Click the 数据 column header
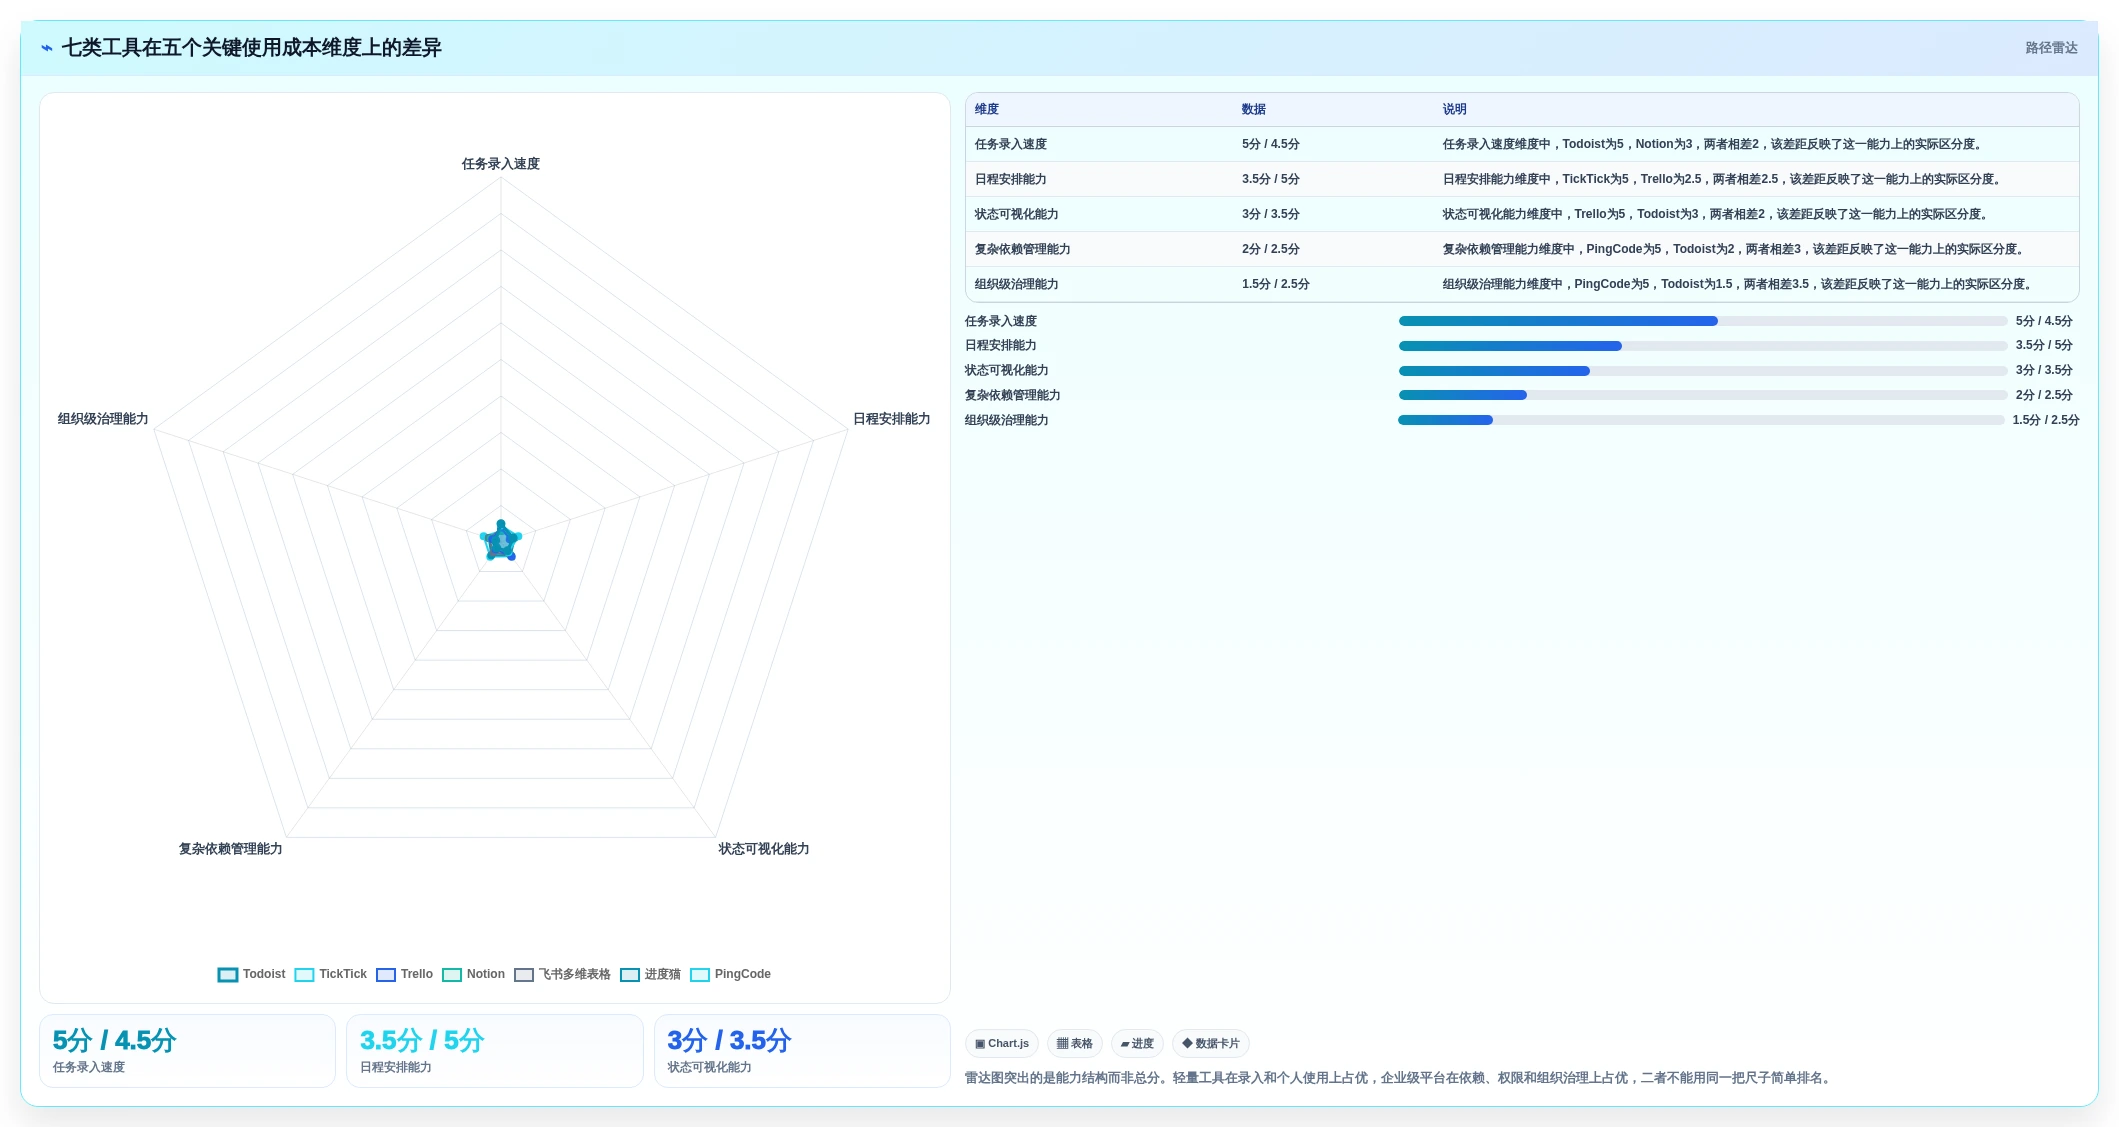 tap(1254, 110)
